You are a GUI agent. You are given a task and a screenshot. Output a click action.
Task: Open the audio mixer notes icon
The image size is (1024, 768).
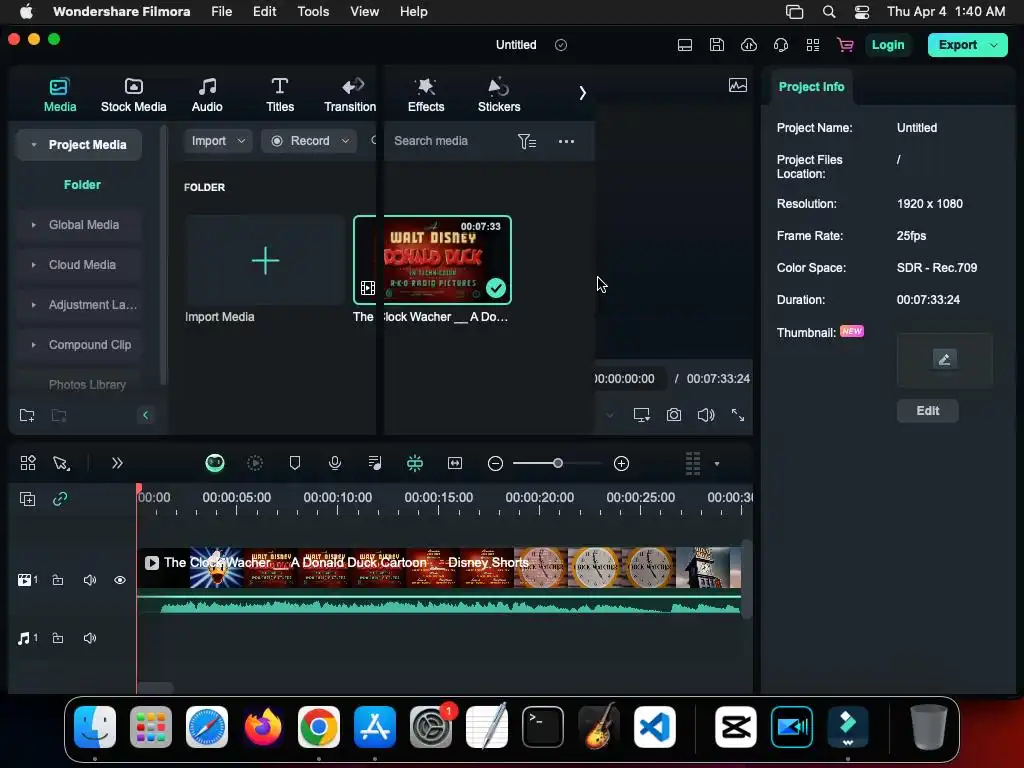(x=375, y=463)
